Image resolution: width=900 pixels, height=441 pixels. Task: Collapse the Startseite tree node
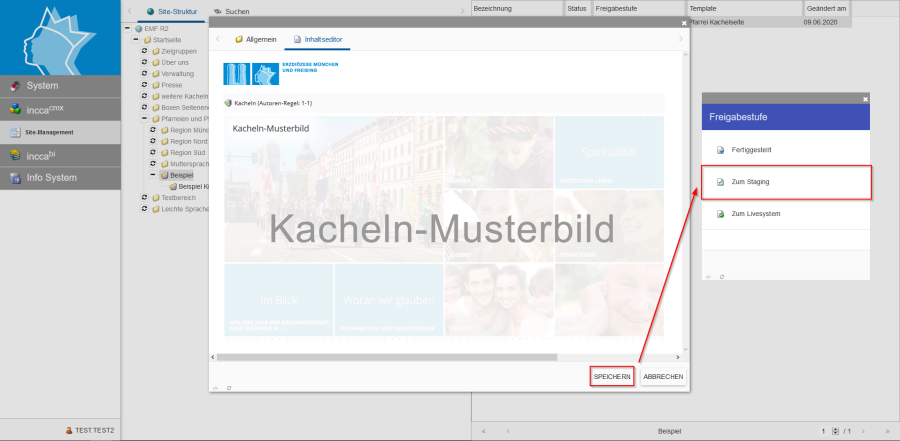[135, 39]
